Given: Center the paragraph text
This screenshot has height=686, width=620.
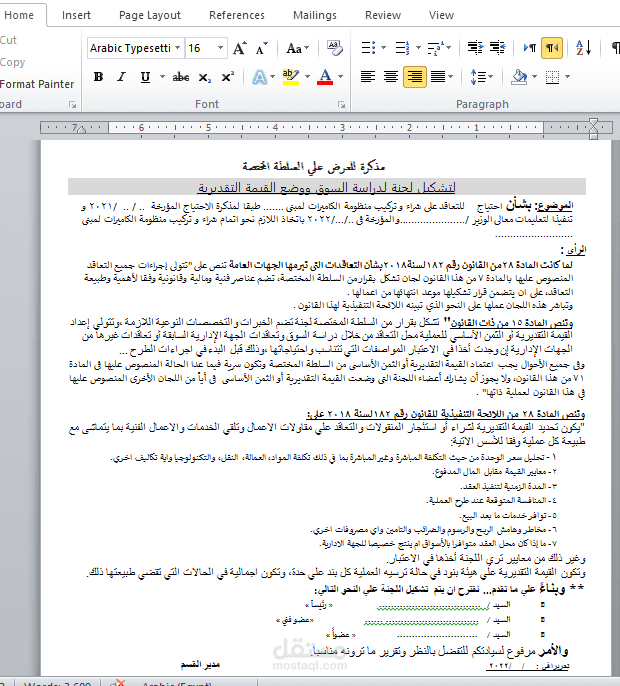Looking at the screenshot, I should click(x=391, y=77).
